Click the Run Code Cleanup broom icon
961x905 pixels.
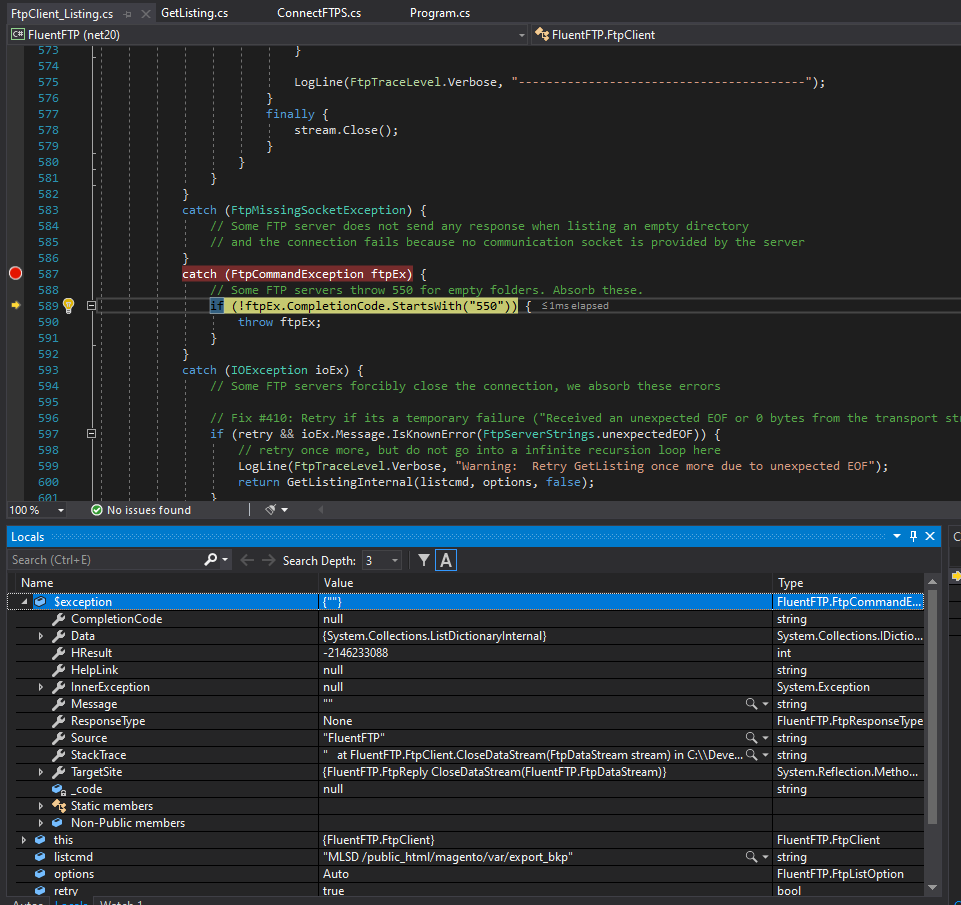click(x=270, y=510)
